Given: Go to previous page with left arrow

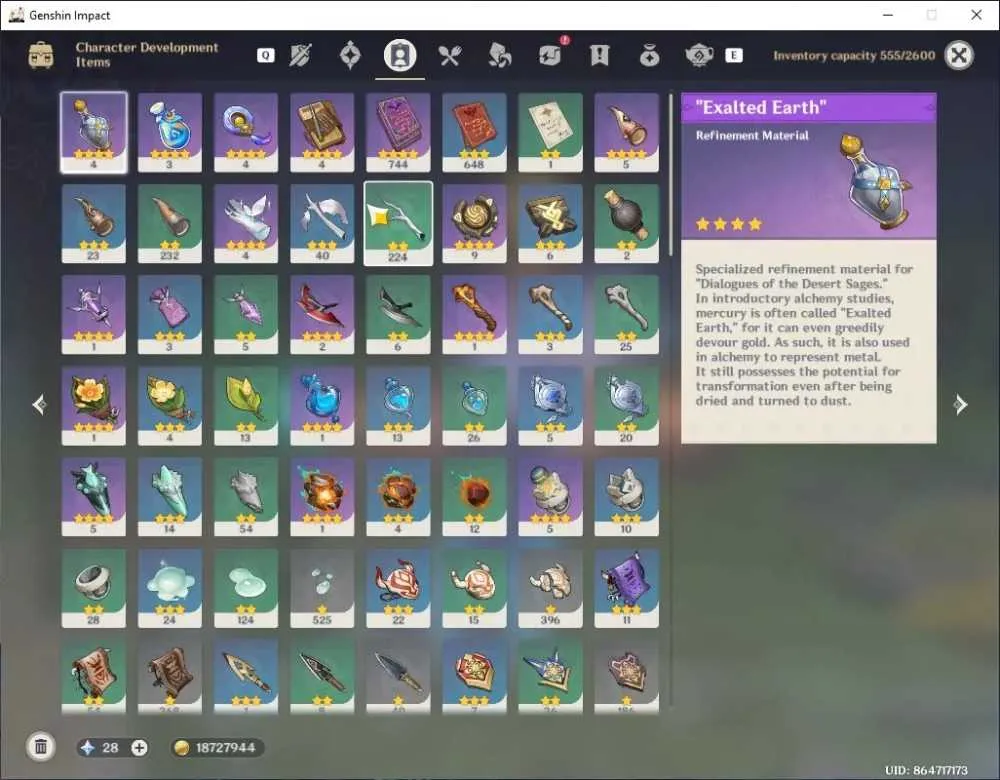Looking at the screenshot, I should (40, 404).
